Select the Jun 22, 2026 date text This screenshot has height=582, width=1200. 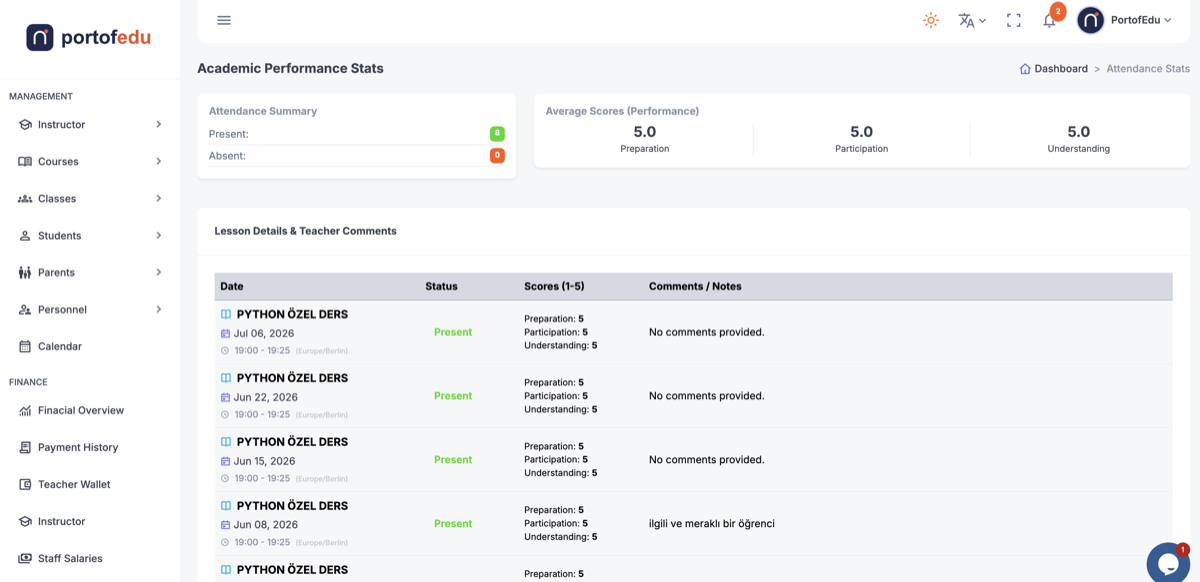click(266, 397)
